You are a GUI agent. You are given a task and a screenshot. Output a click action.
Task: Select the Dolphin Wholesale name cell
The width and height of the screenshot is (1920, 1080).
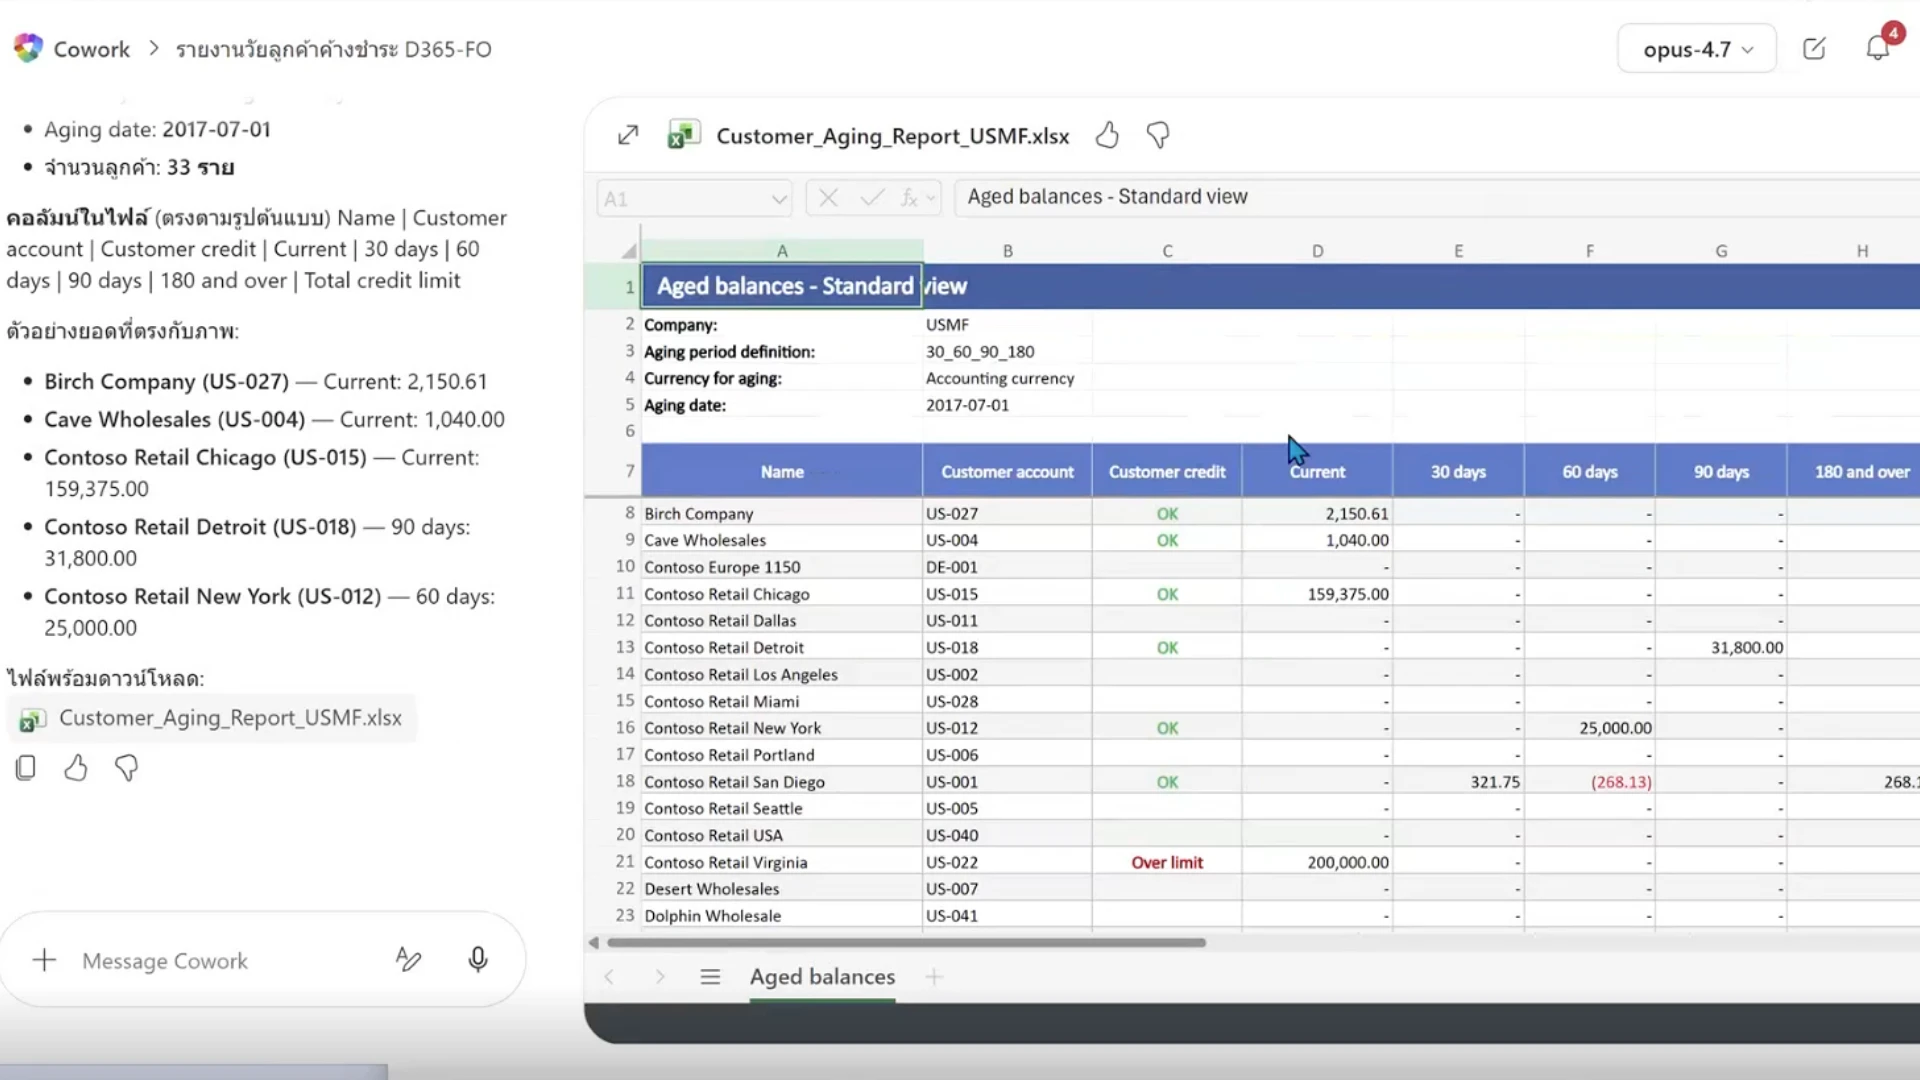[x=782, y=916]
